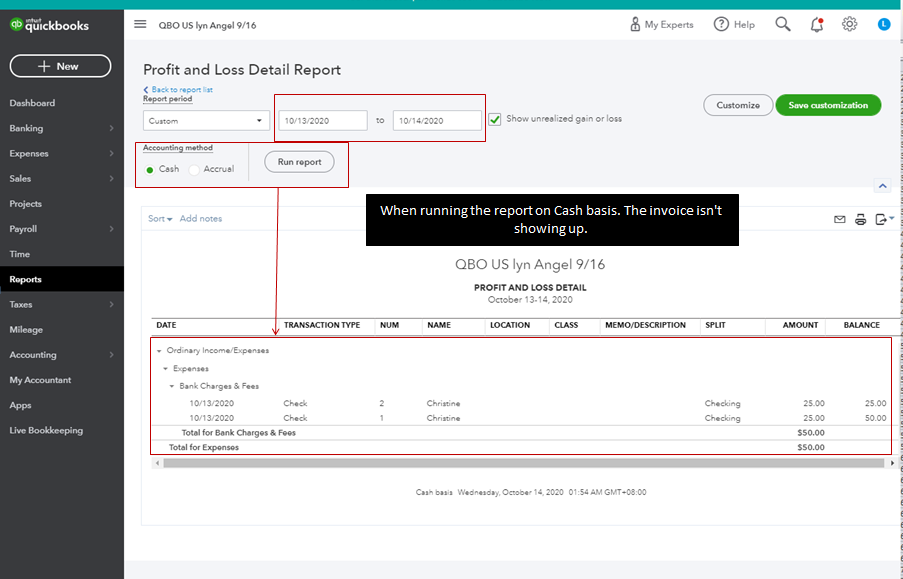This screenshot has width=903, height=579.
Task: Click Run report
Action: pos(299,162)
